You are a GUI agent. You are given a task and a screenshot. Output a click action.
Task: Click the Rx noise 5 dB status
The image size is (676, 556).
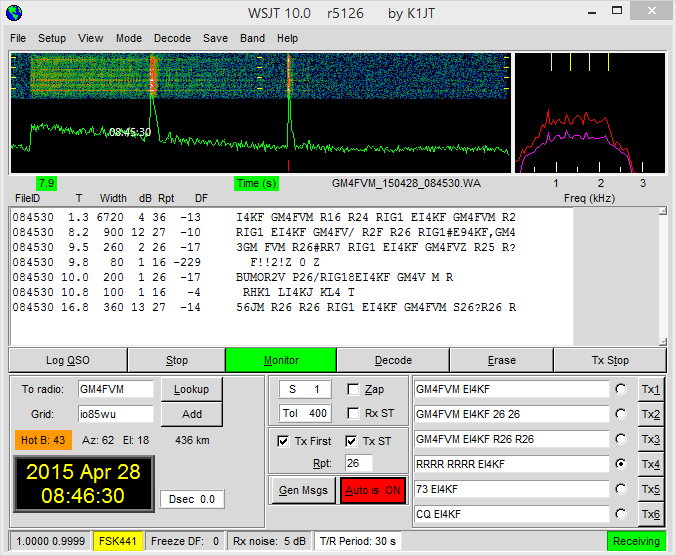click(x=269, y=541)
